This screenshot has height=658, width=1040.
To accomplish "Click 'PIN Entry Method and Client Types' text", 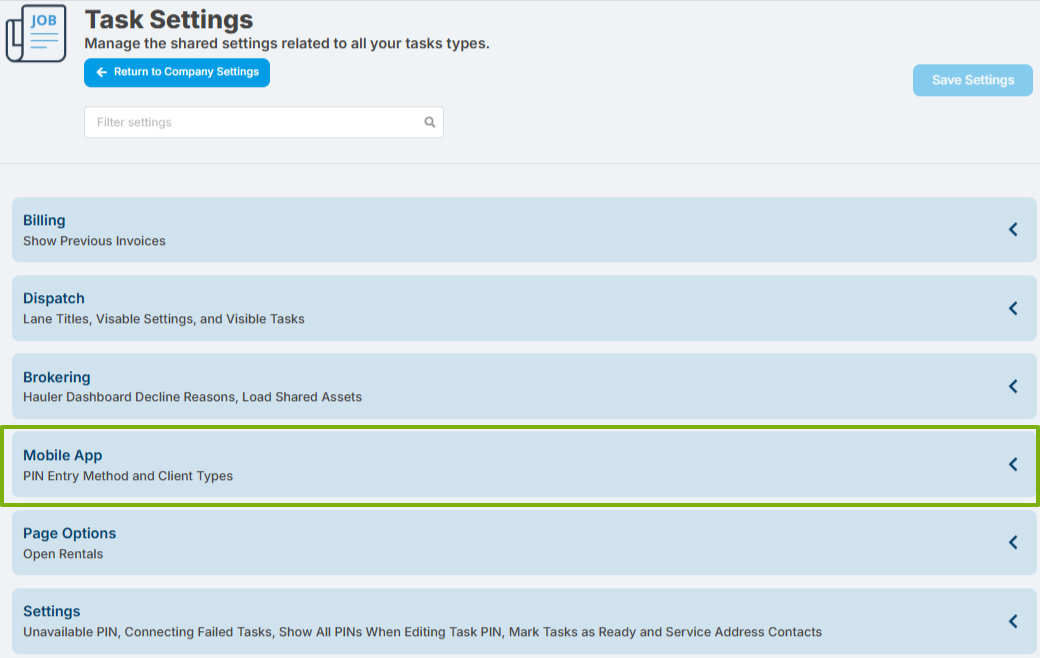I will [128, 476].
